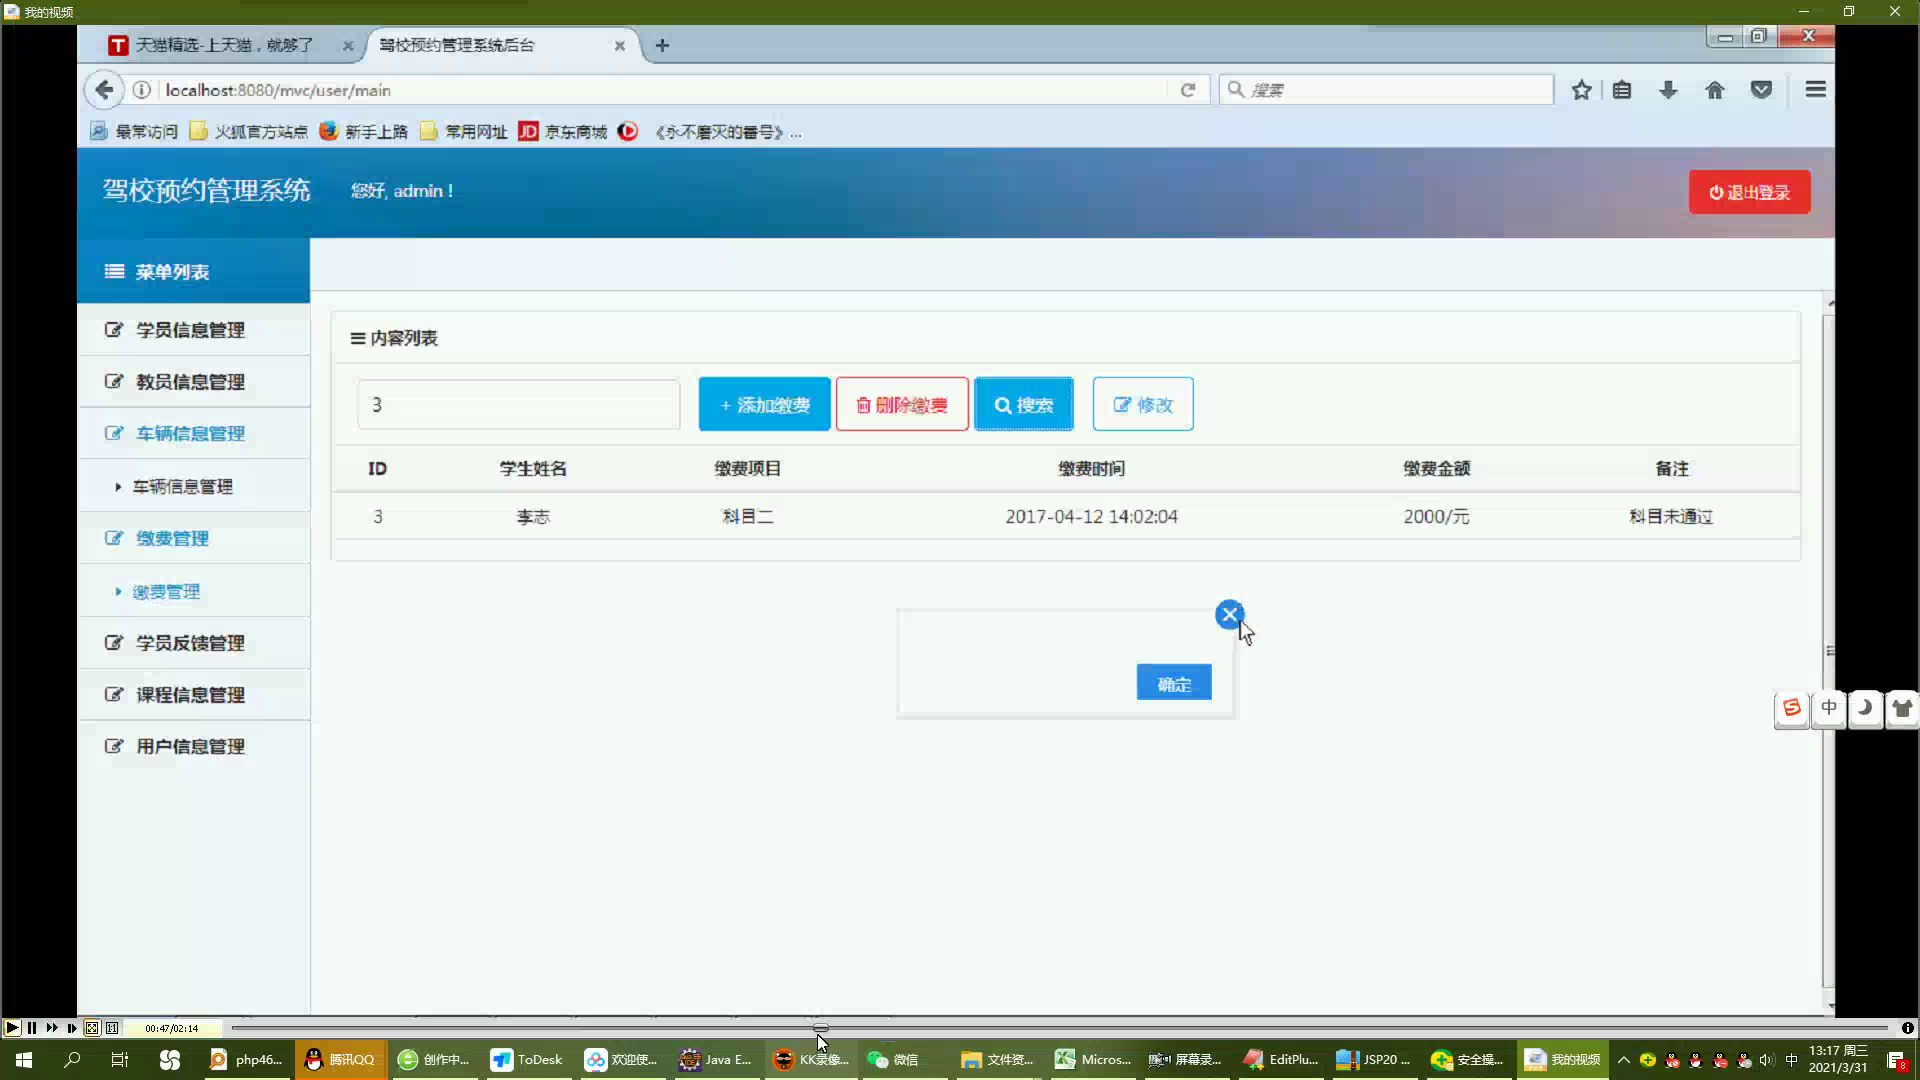Viewport: 1920px width, 1080px height.
Task: Open 课程信息管理 menu item
Action: [193, 695]
